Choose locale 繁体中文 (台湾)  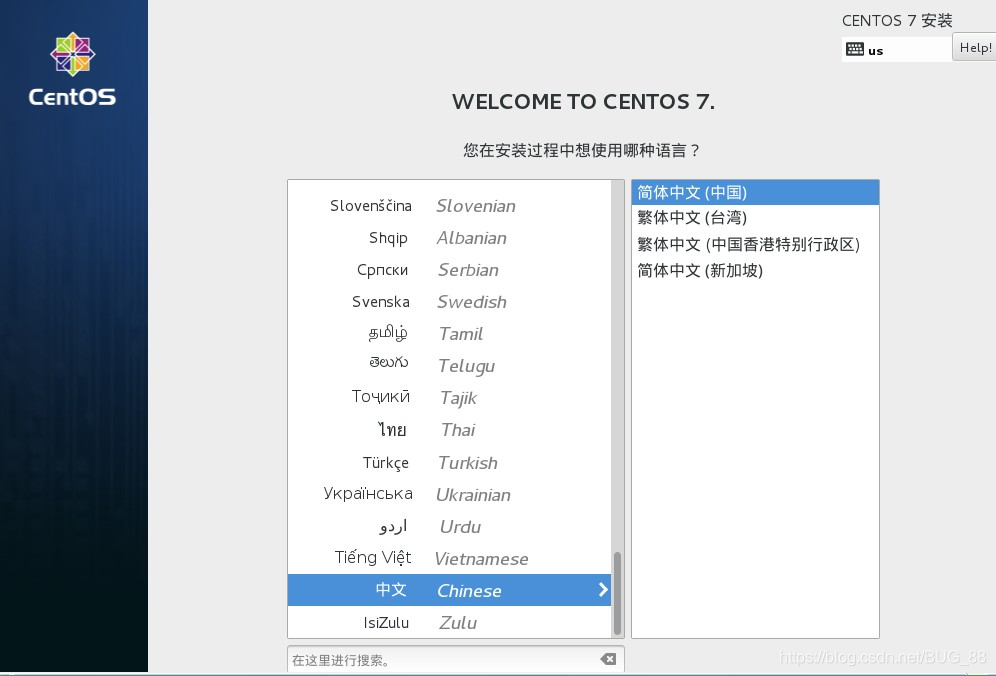[x=755, y=218]
